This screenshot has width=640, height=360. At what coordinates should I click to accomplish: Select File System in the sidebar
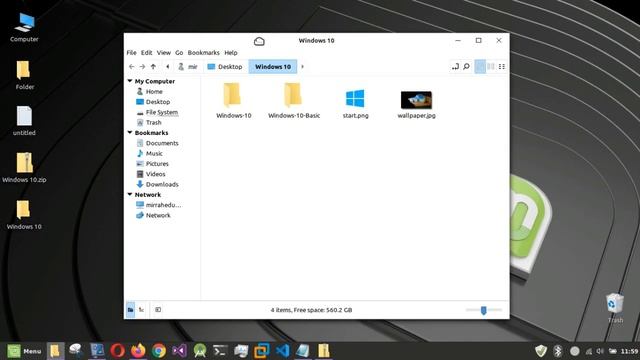pos(163,112)
